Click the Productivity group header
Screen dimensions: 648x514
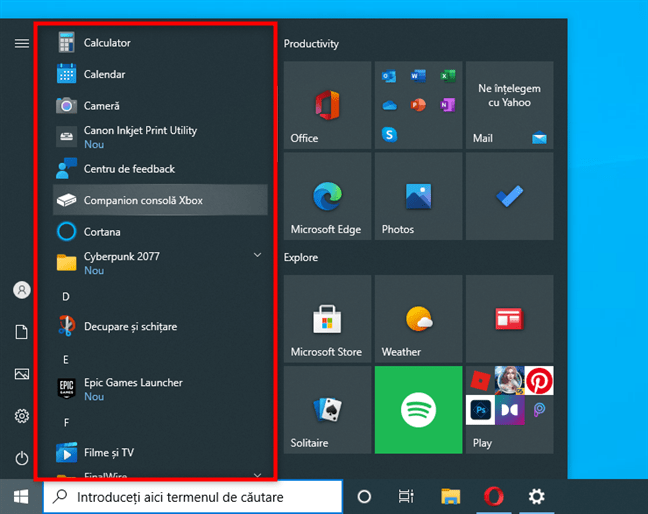pyautogui.click(x=311, y=44)
